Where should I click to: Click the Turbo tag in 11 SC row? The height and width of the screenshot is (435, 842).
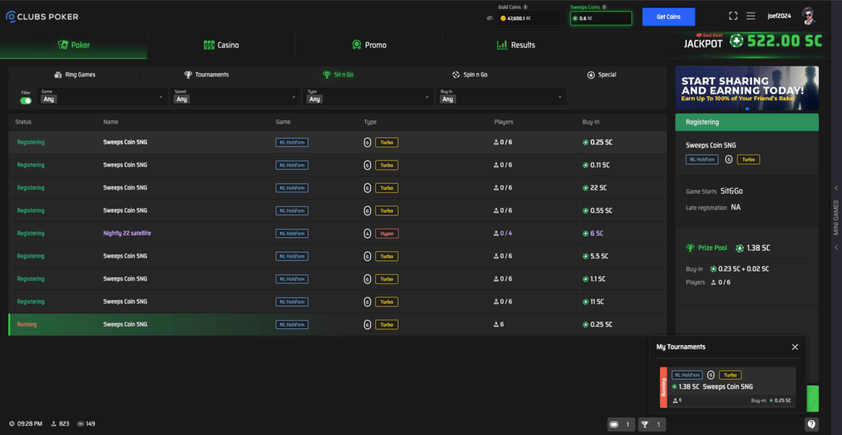point(387,302)
